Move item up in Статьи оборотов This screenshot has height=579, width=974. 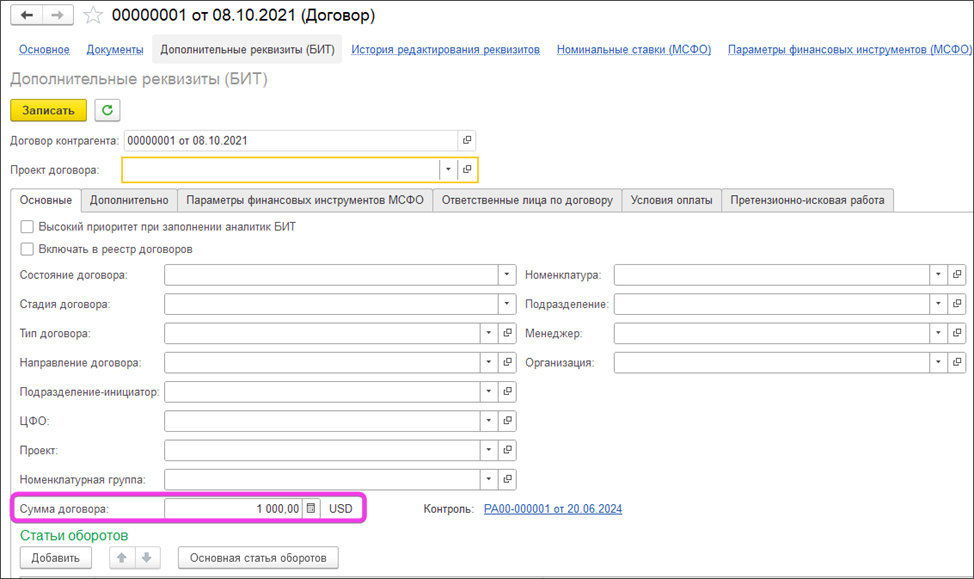(122, 557)
